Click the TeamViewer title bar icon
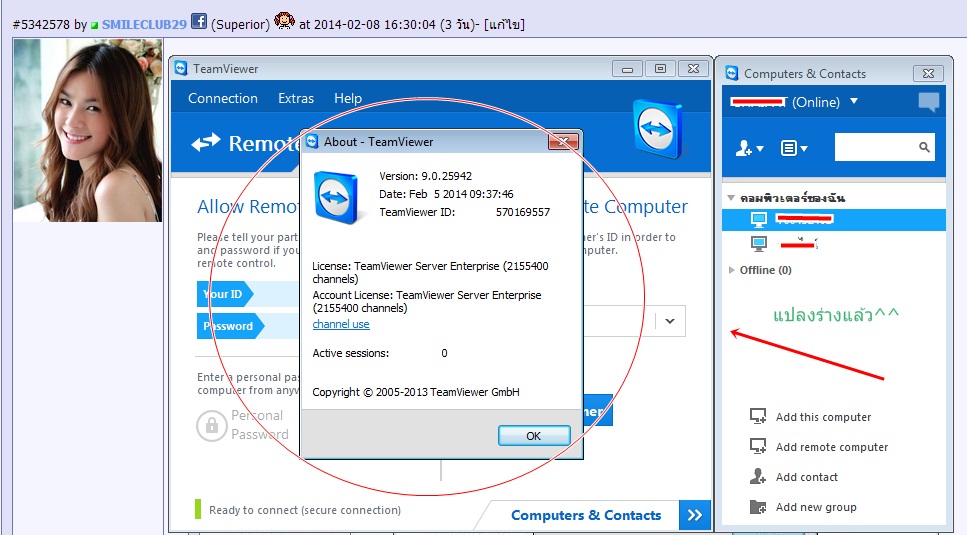 (x=181, y=68)
